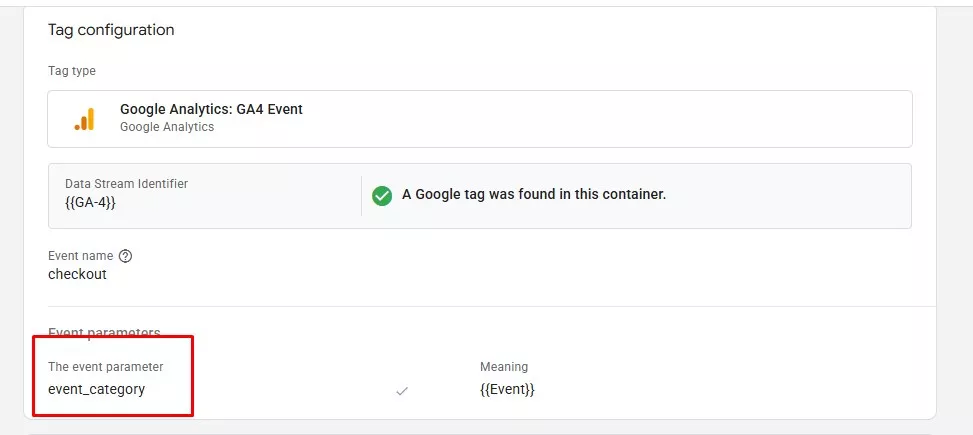Open the Event name help question-mark icon

[x=125, y=256]
